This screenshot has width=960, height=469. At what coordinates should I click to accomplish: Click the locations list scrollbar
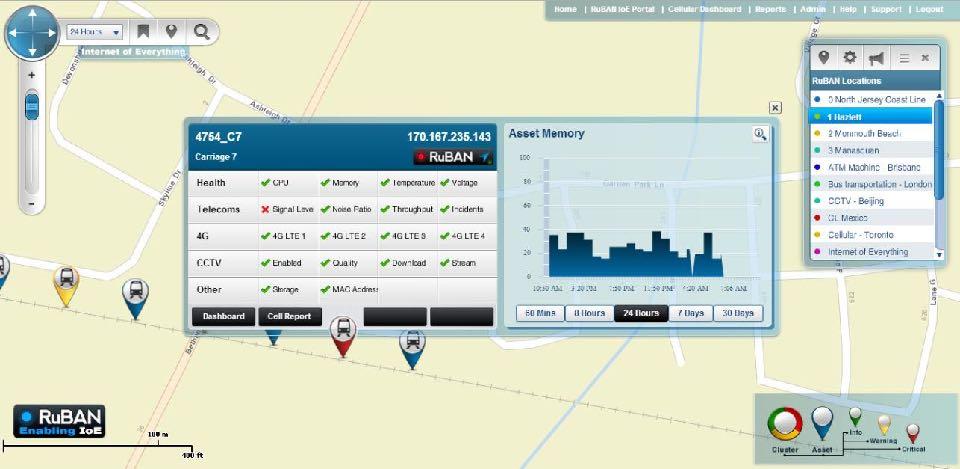coord(939,149)
